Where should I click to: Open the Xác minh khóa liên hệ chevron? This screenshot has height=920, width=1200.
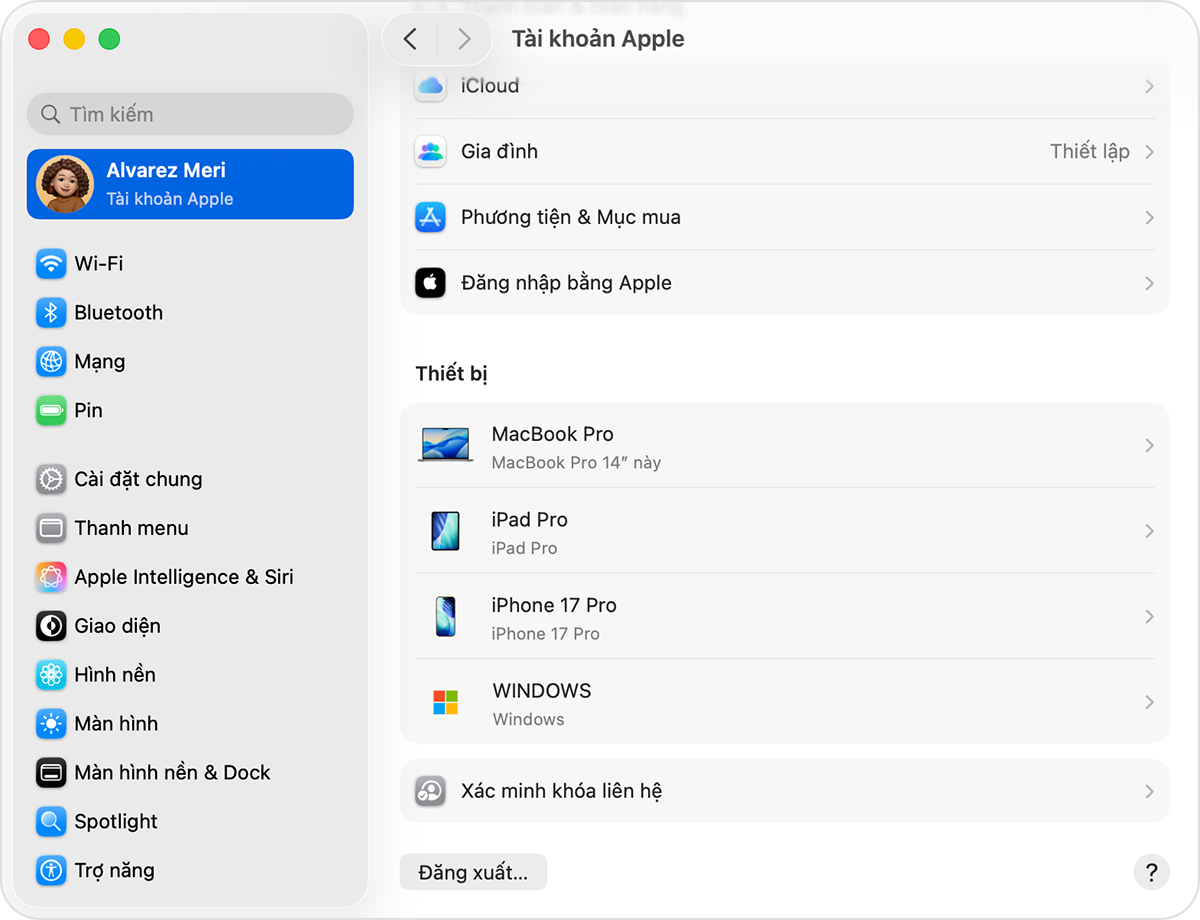pos(1149,790)
